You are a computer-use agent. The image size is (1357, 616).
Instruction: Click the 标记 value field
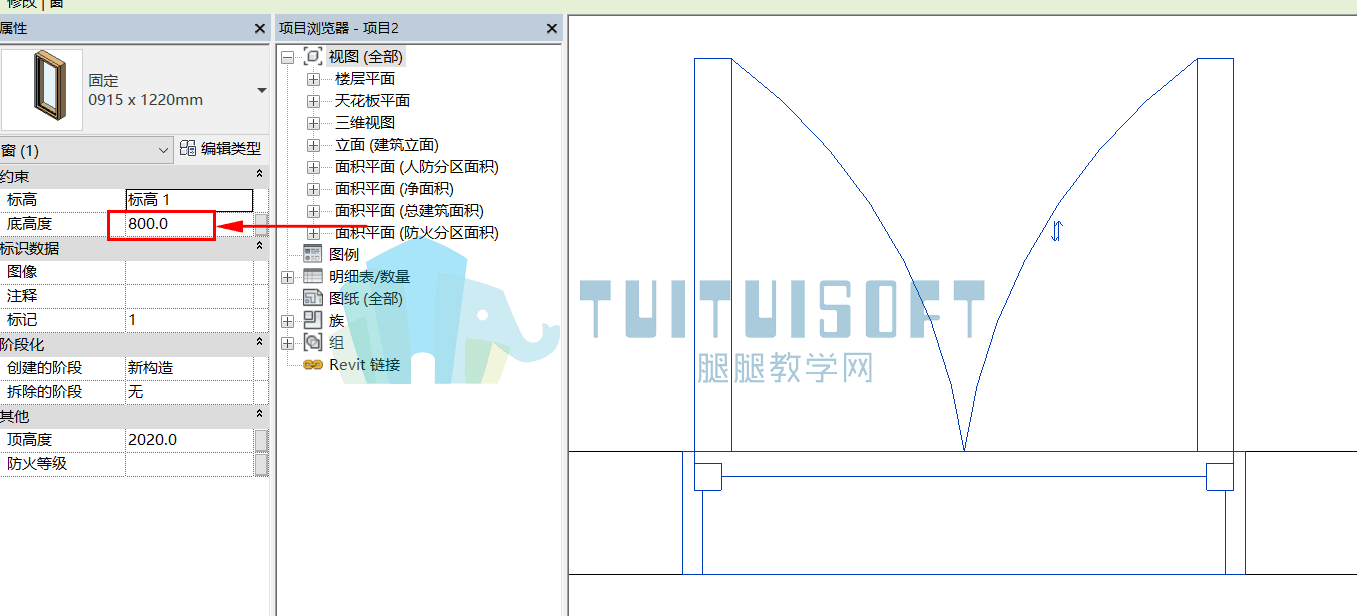[189, 320]
